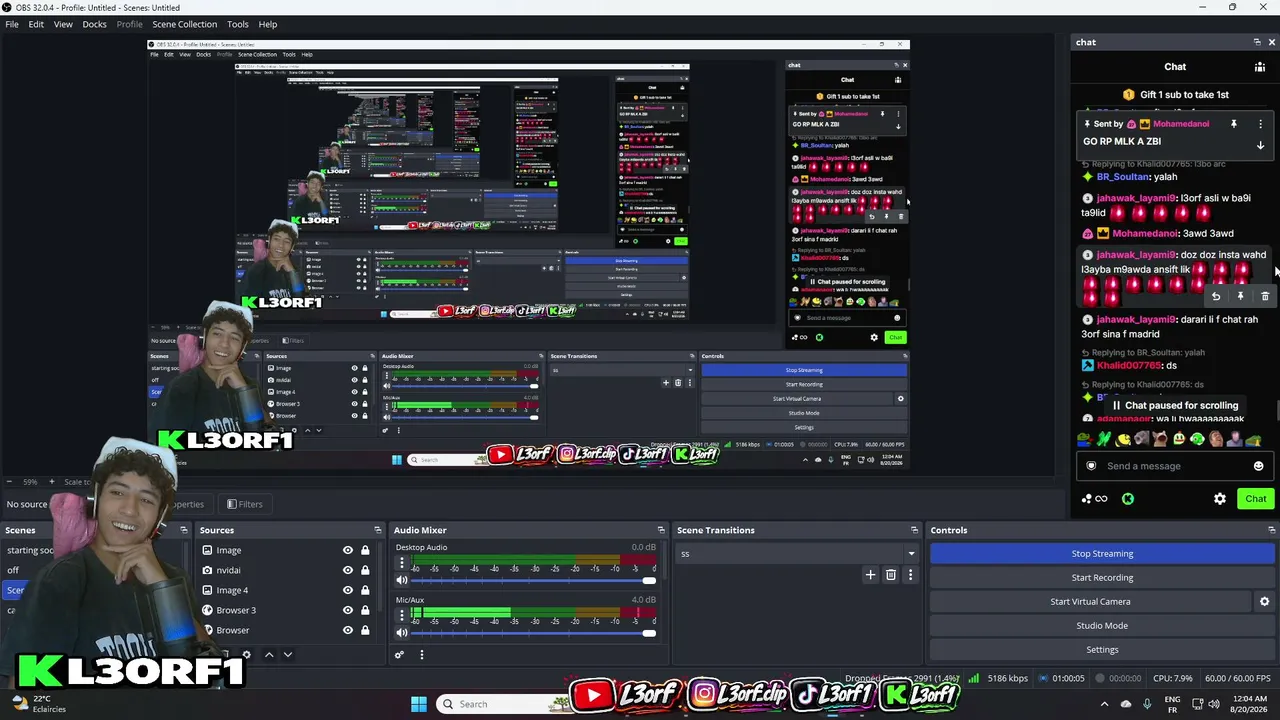Unpin the pinned chat message
The image size is (1280, 720).
(1234, 124)
